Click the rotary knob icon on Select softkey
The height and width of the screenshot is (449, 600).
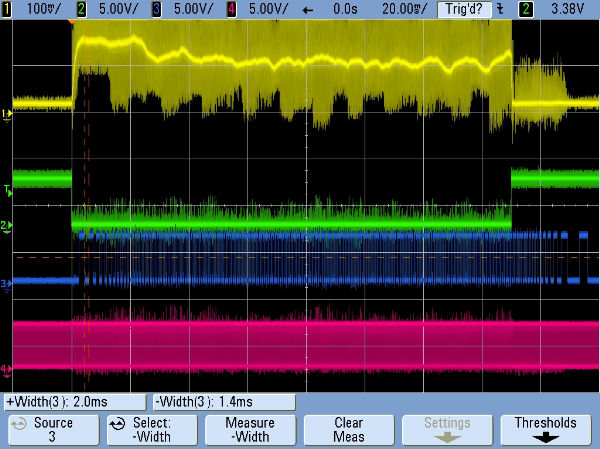[117, 424]
